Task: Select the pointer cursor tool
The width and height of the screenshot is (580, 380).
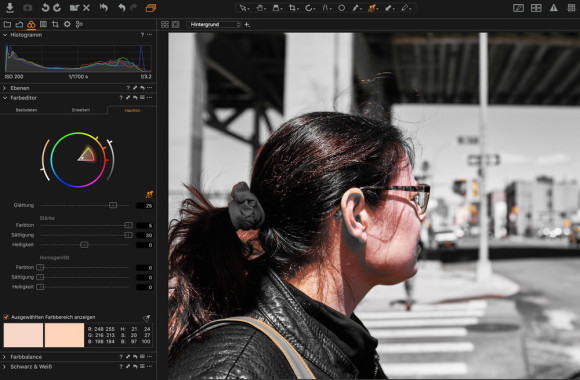Action: (x=243, y=8)
